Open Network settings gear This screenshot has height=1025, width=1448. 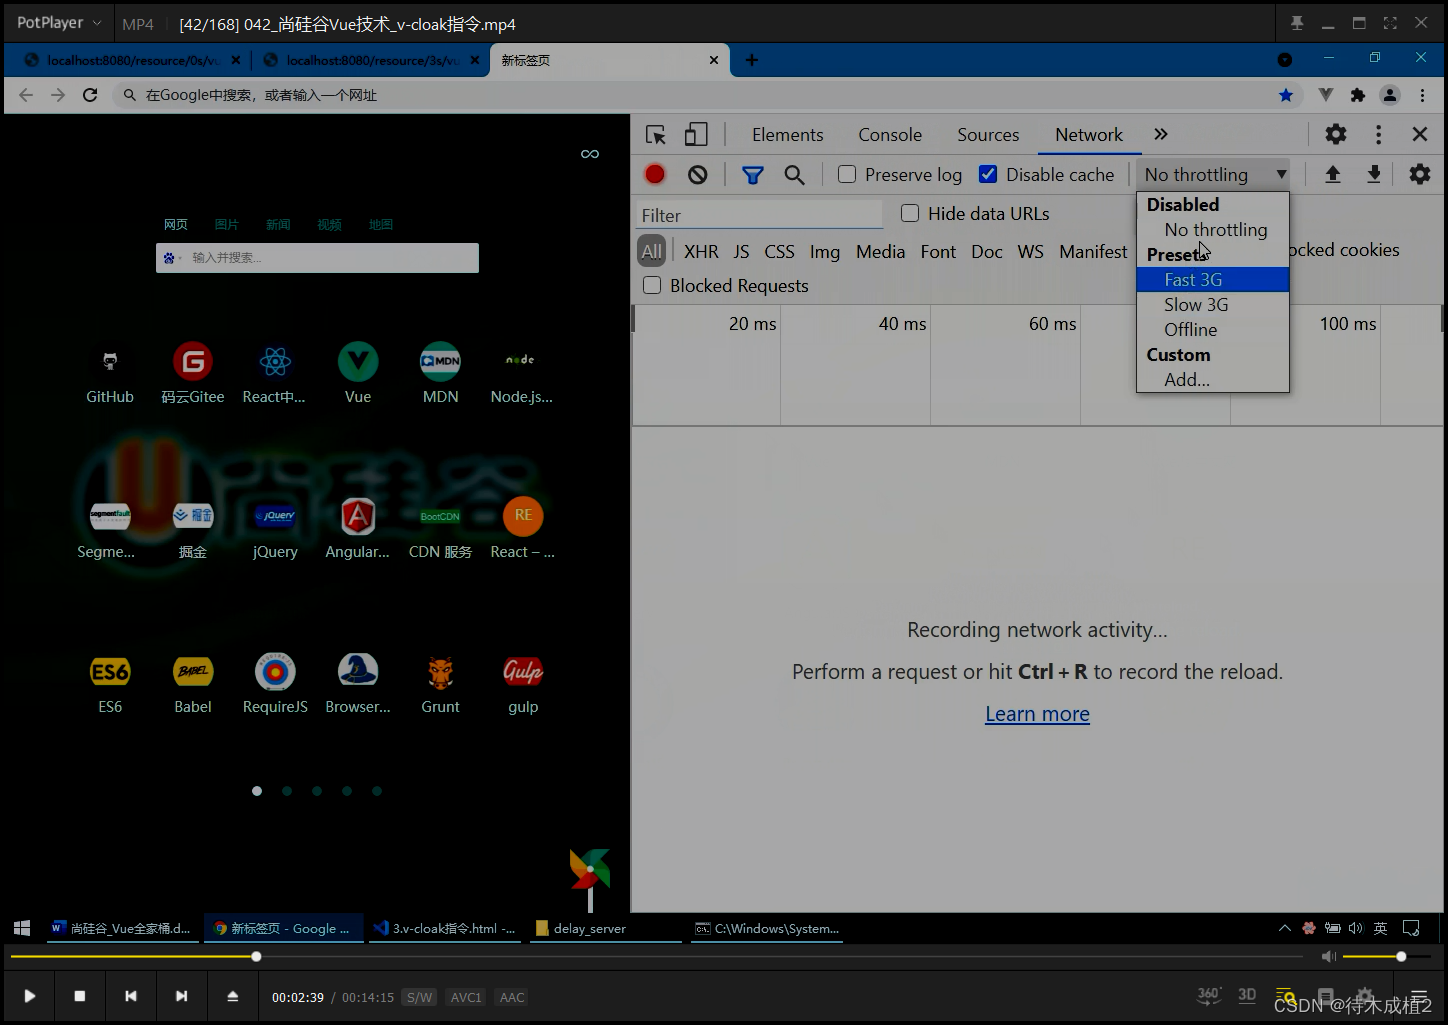(x=1419, y=174)
